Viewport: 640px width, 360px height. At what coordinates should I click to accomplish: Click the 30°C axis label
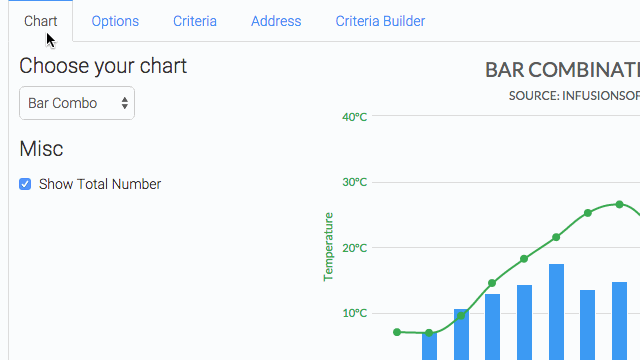tap(354, 182)
